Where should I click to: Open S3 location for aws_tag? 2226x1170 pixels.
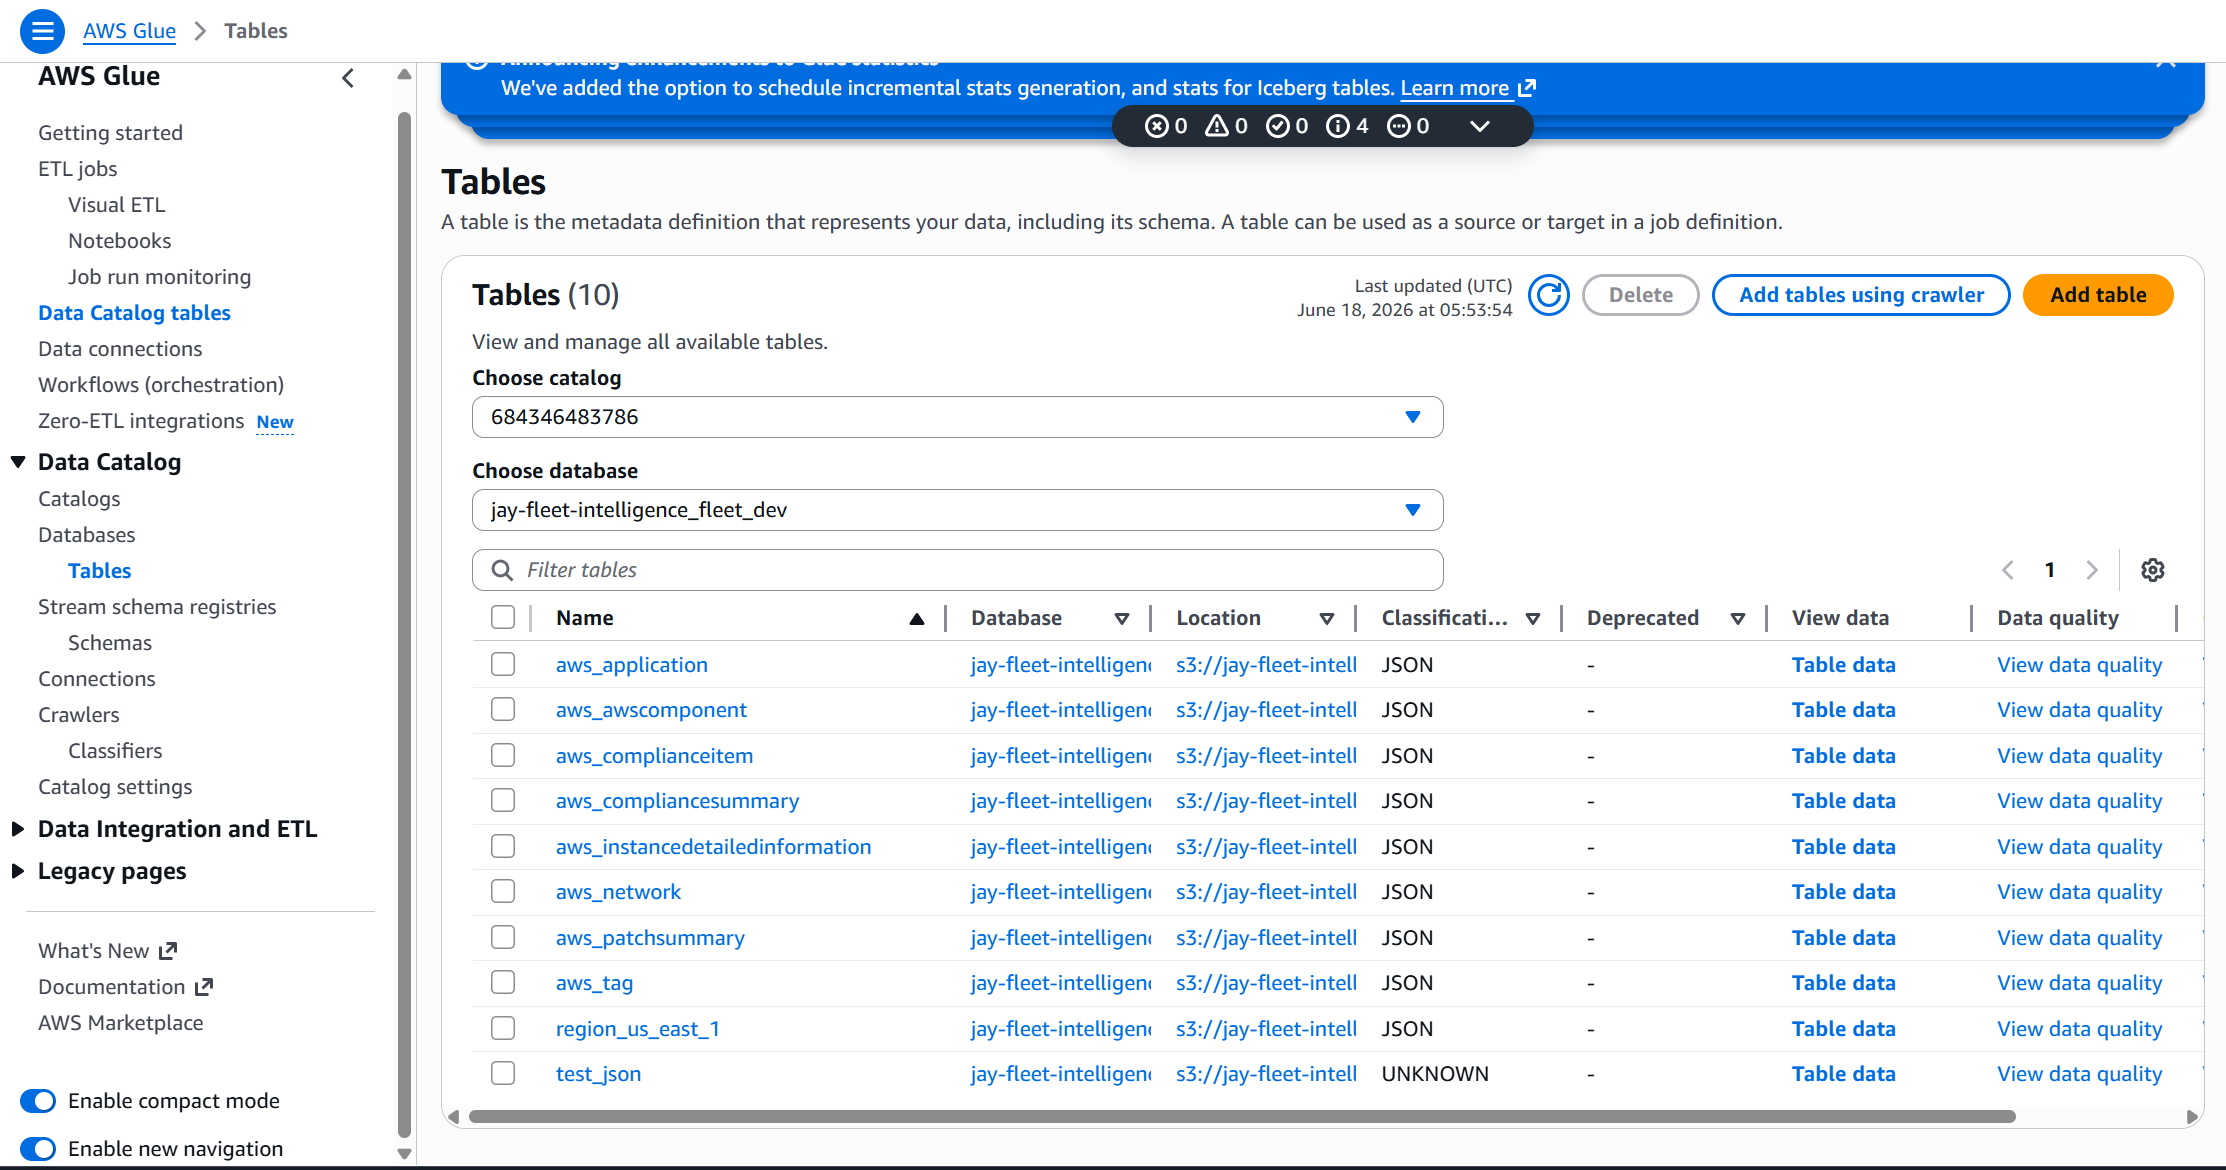(1266, 983)
